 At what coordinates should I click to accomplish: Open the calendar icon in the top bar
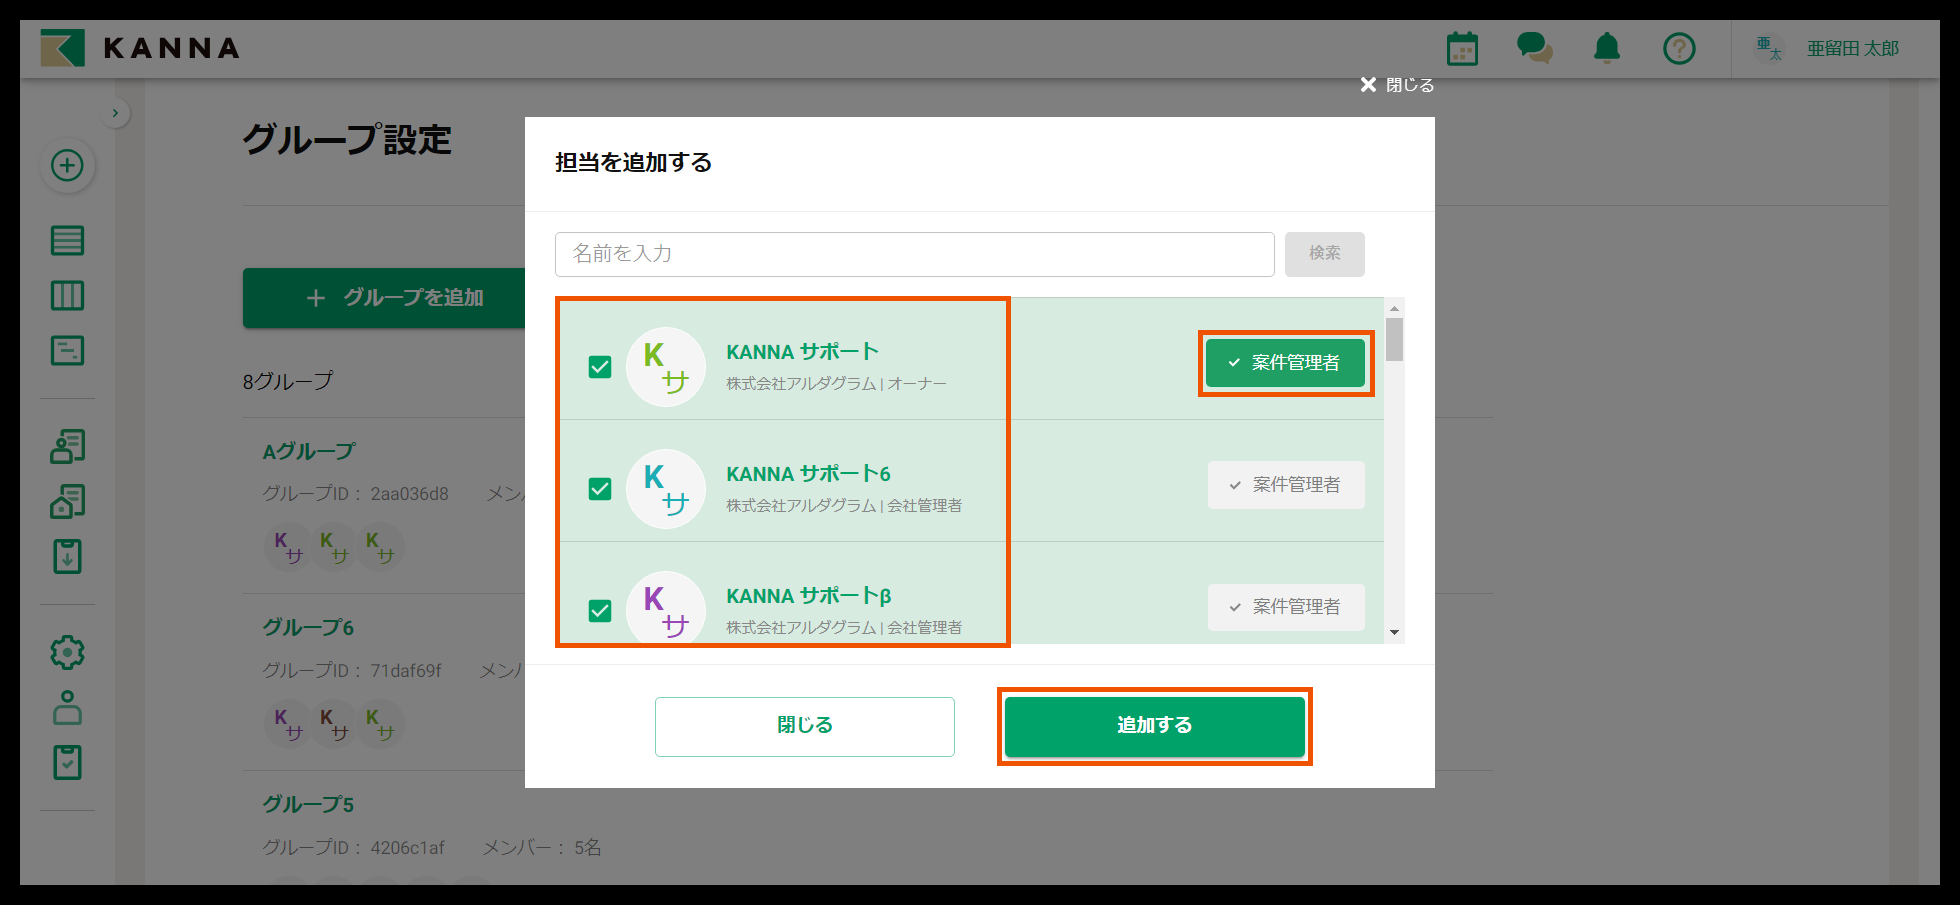[1462, 47]
